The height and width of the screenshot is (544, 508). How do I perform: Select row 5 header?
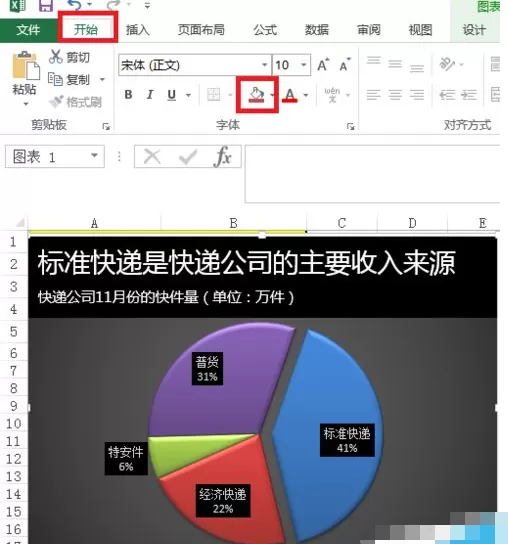[x=14, y=332]
